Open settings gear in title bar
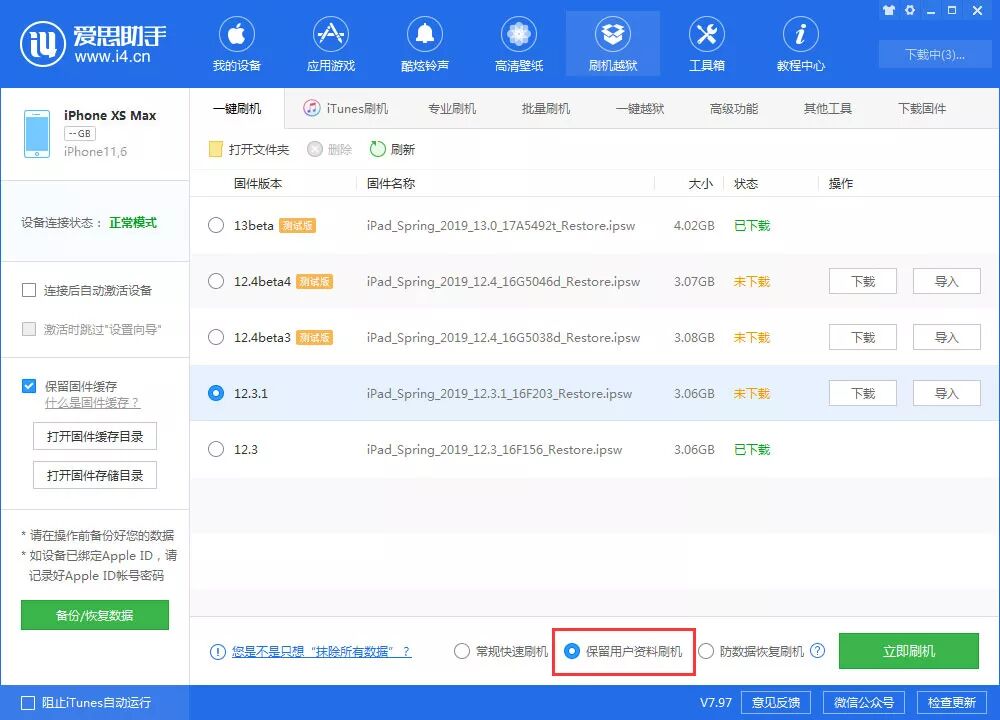The width and height of the screenshot is (1000, 720). 910,10
